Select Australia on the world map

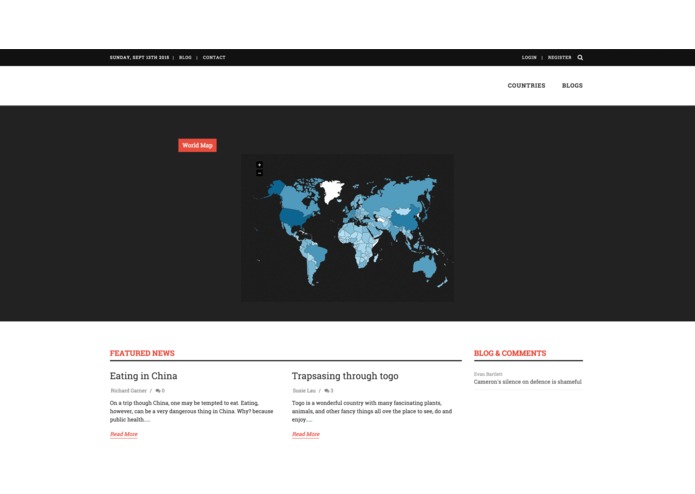(425, 266)
